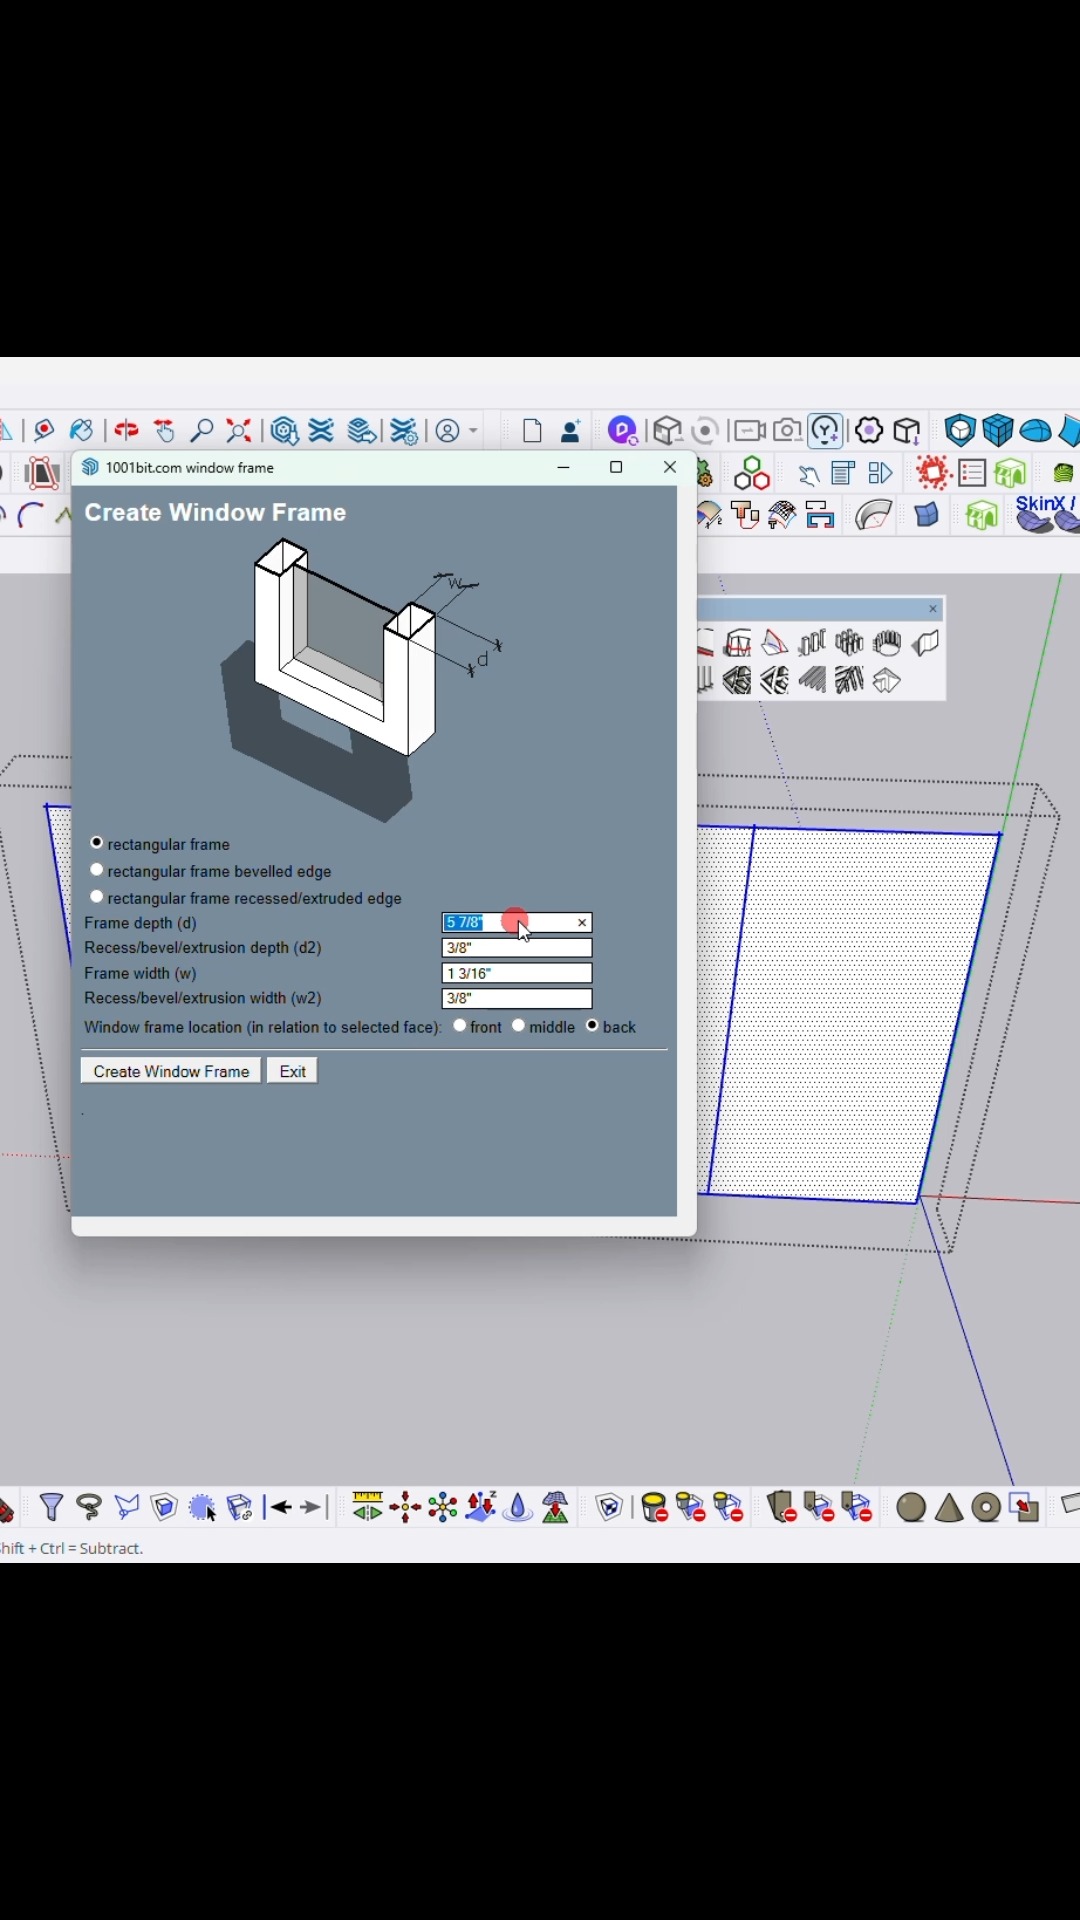Click the Frame width (w) input field
The image size is (1080, 1920).
(x=517, y=973)
